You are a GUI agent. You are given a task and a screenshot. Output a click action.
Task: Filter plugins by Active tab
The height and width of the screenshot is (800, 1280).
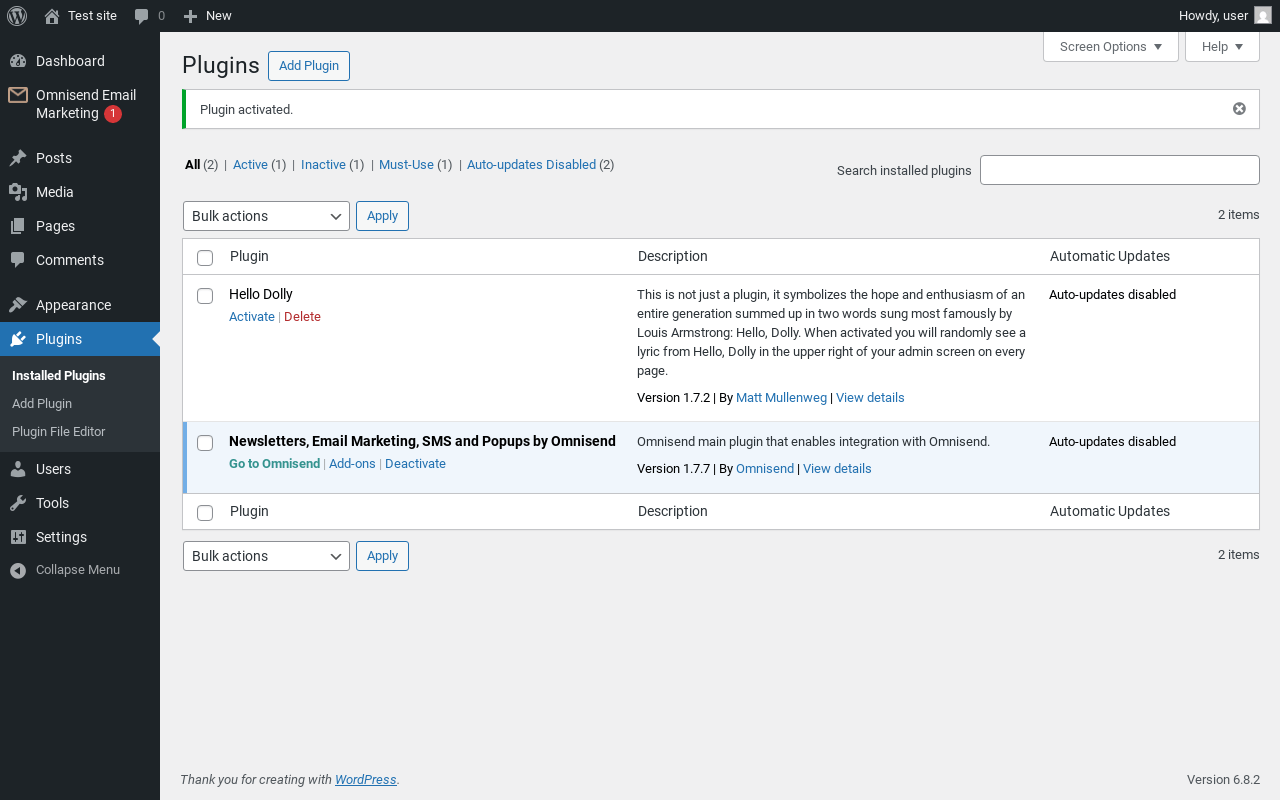click(x=251, y=165)
